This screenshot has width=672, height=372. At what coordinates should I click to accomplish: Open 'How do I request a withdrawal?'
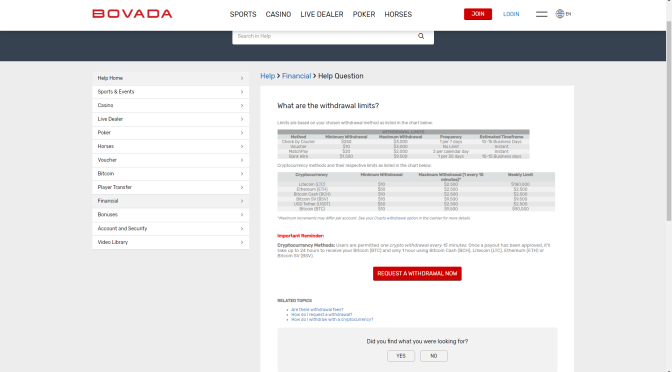321,315
